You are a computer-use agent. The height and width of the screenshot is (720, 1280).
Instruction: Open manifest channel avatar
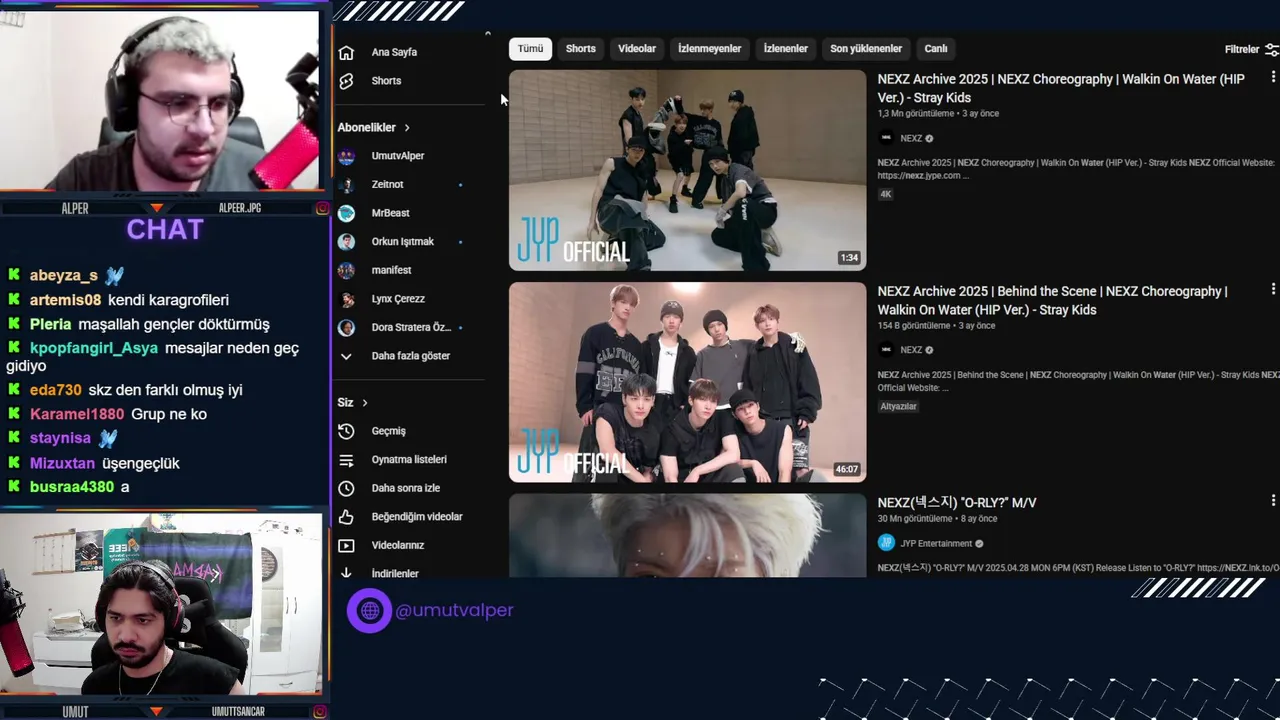tap(346, 270)
